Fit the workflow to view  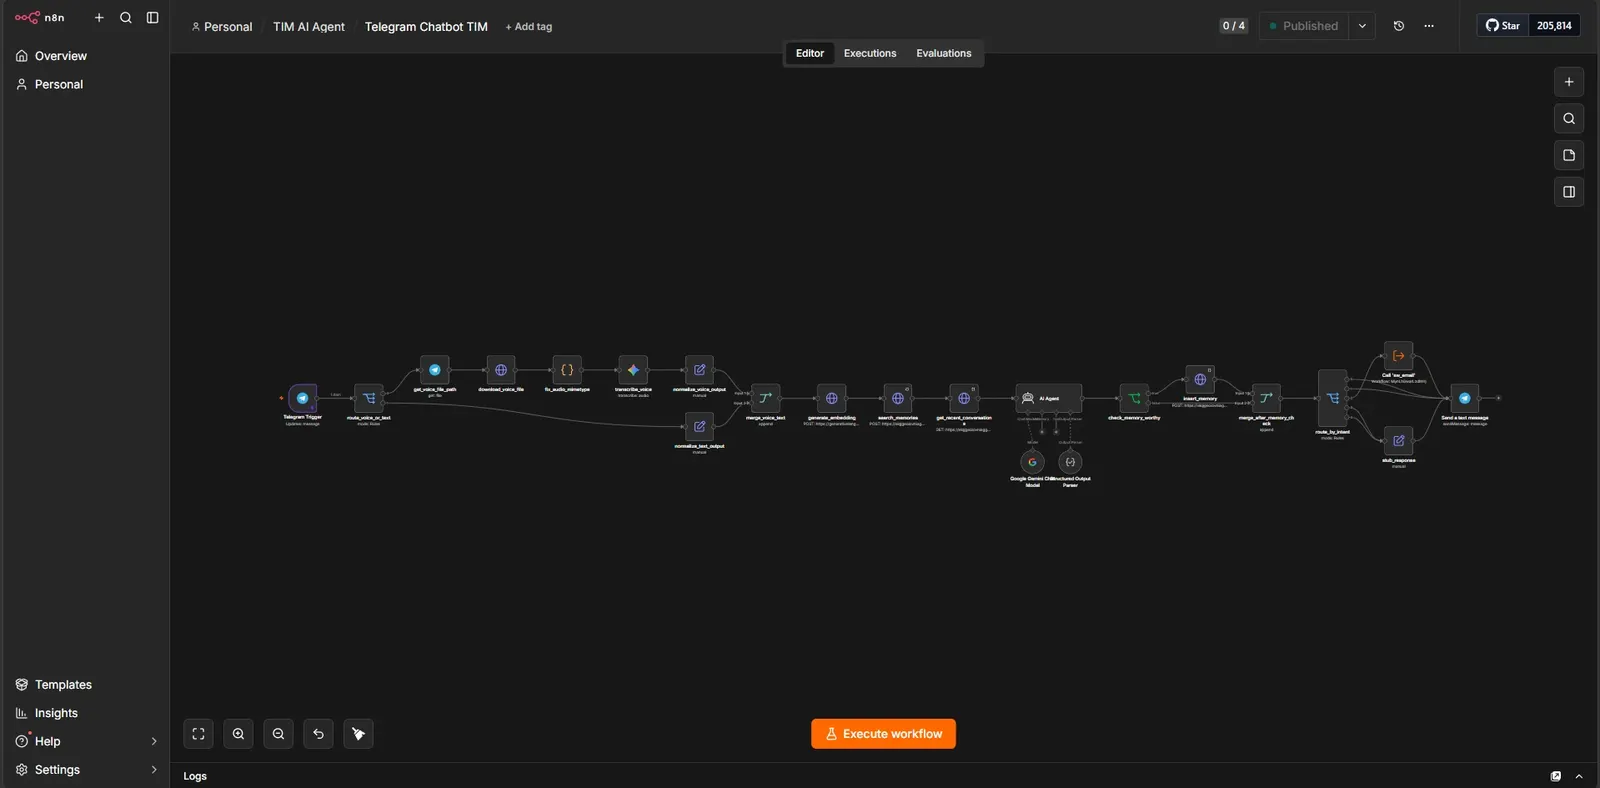tap(198, 734)
